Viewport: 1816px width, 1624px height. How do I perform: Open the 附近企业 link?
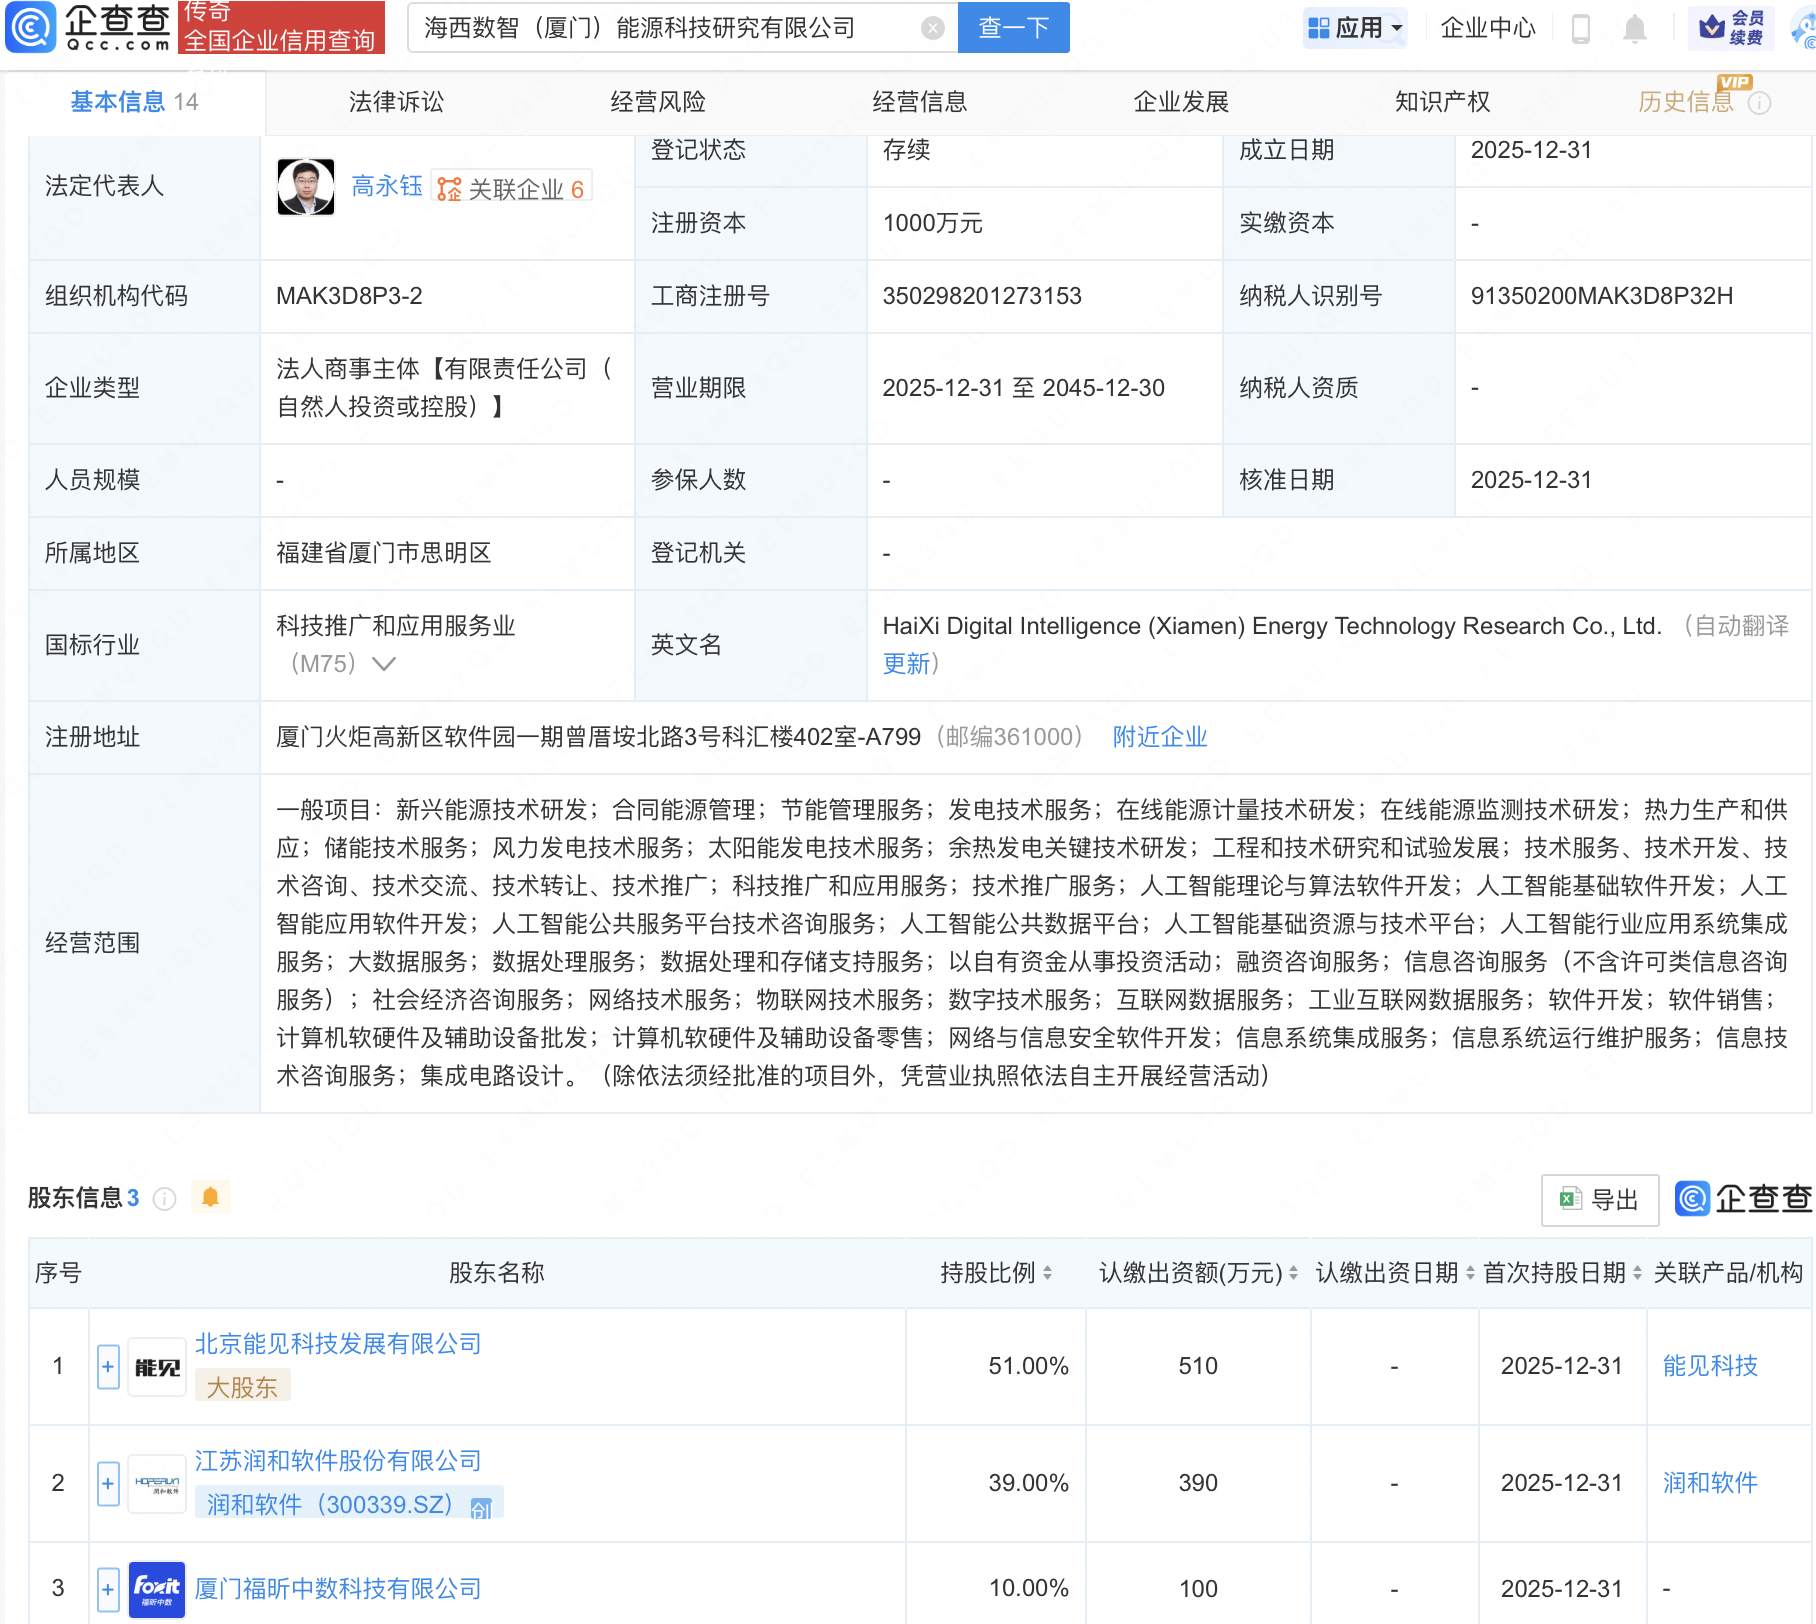pyautogui.click(x=1160, y=737)
